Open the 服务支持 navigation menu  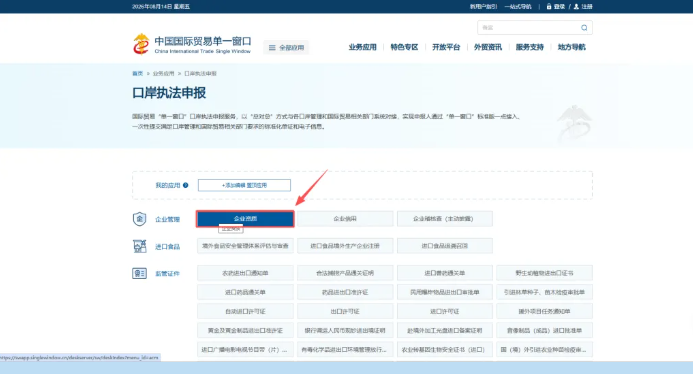tap(529, 47)
